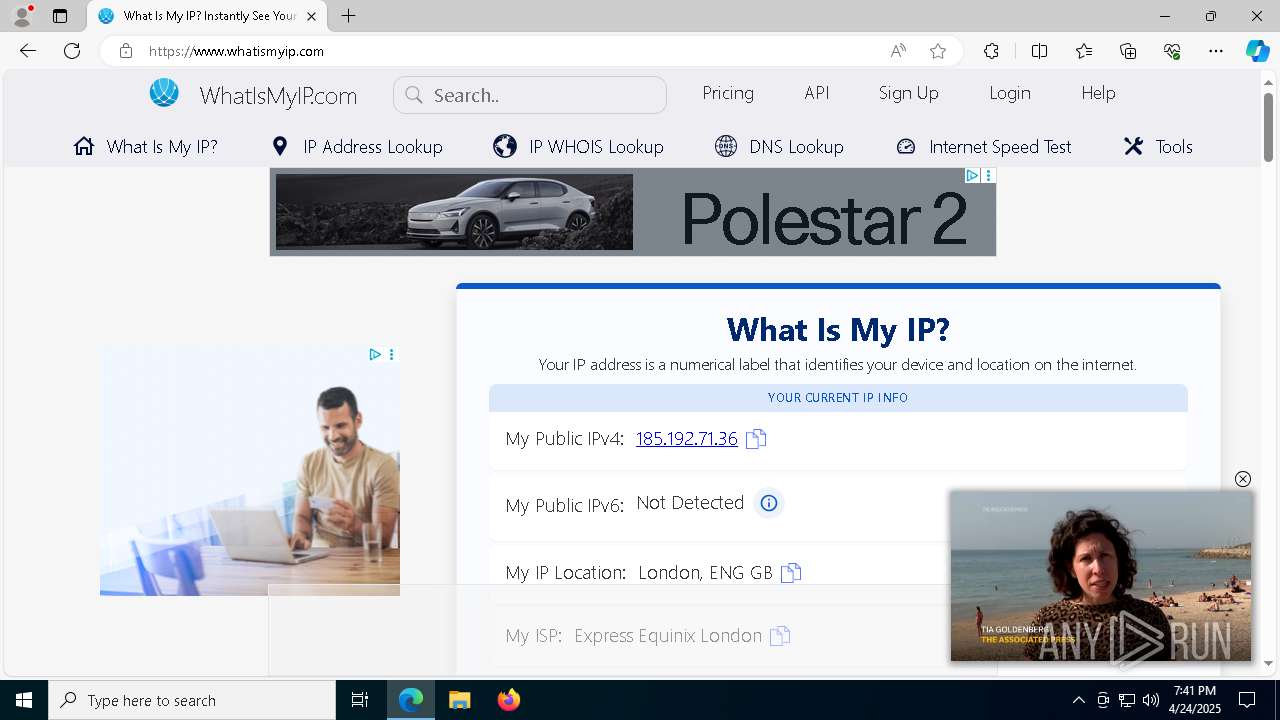The image size is (1280, 720).
Task: Click the man with laptop sidebar ad
Action: [x=250, y=471]
